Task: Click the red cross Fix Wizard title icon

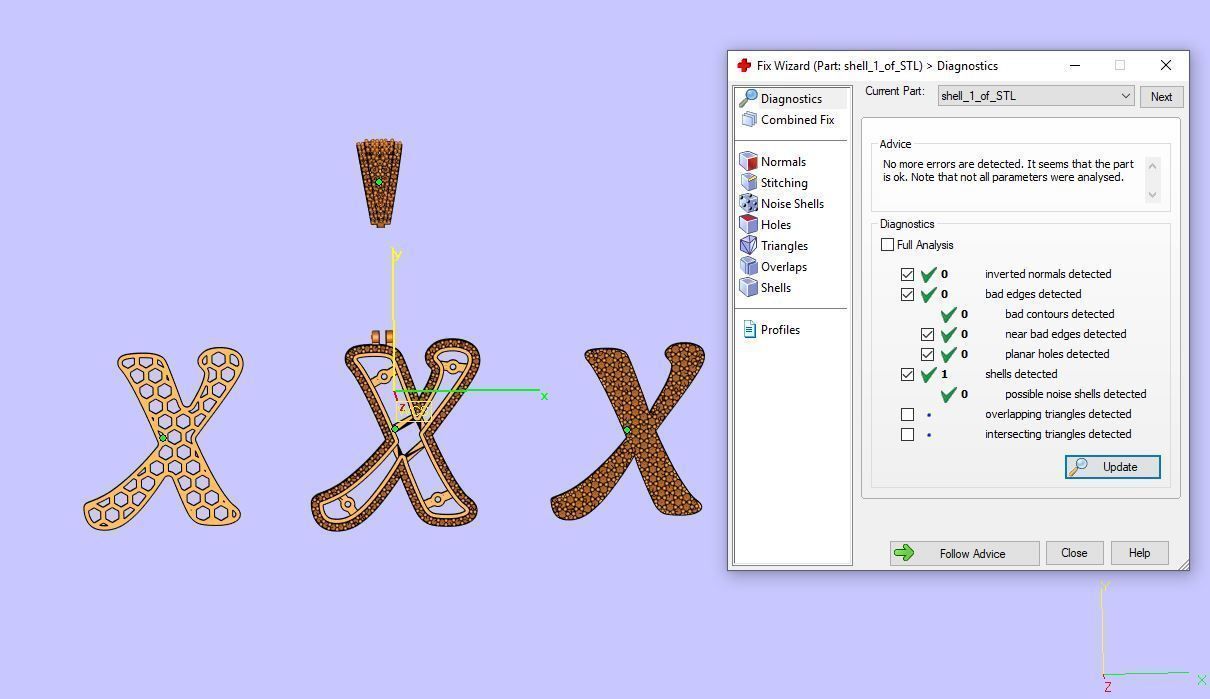Action: pyautogui.click(x=744, y=65)
